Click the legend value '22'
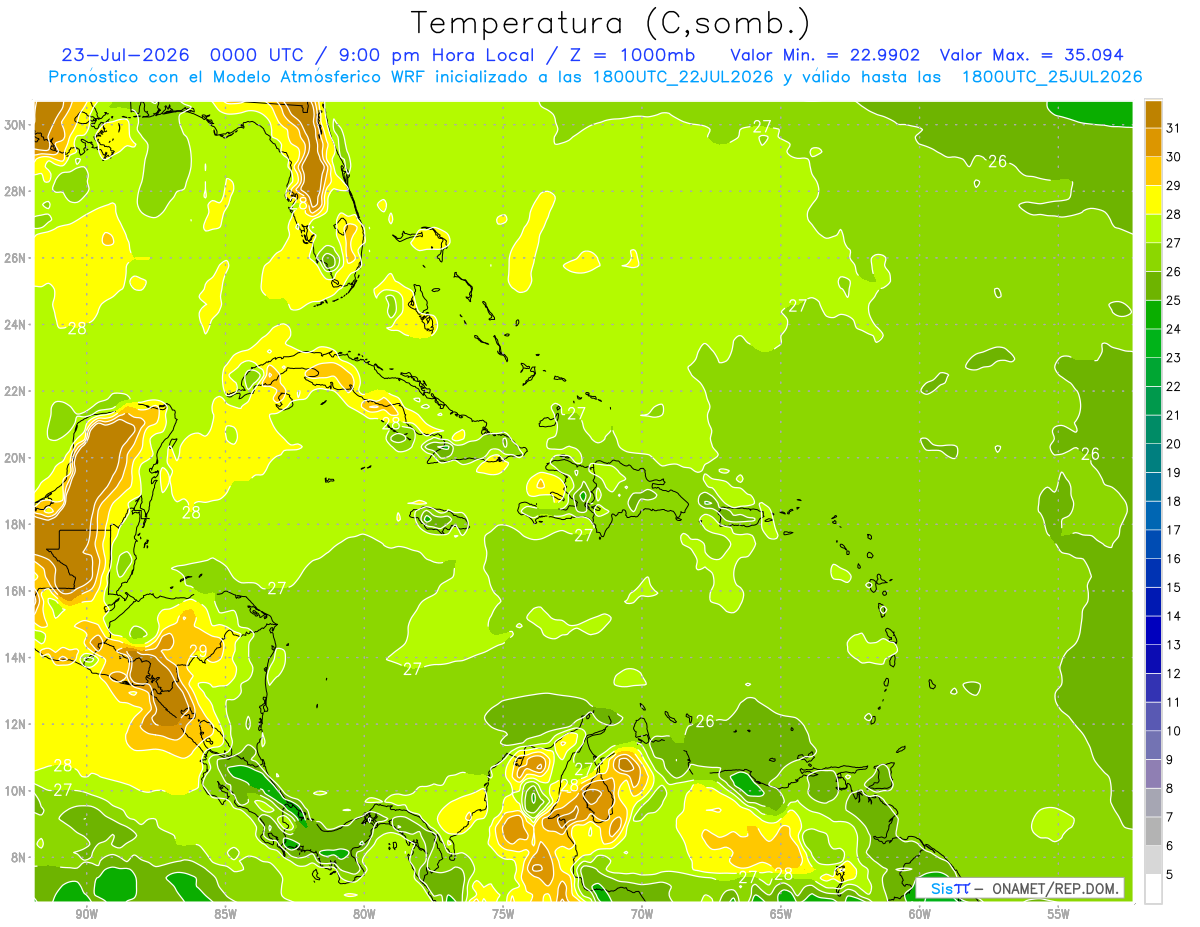 [1174, 386]
